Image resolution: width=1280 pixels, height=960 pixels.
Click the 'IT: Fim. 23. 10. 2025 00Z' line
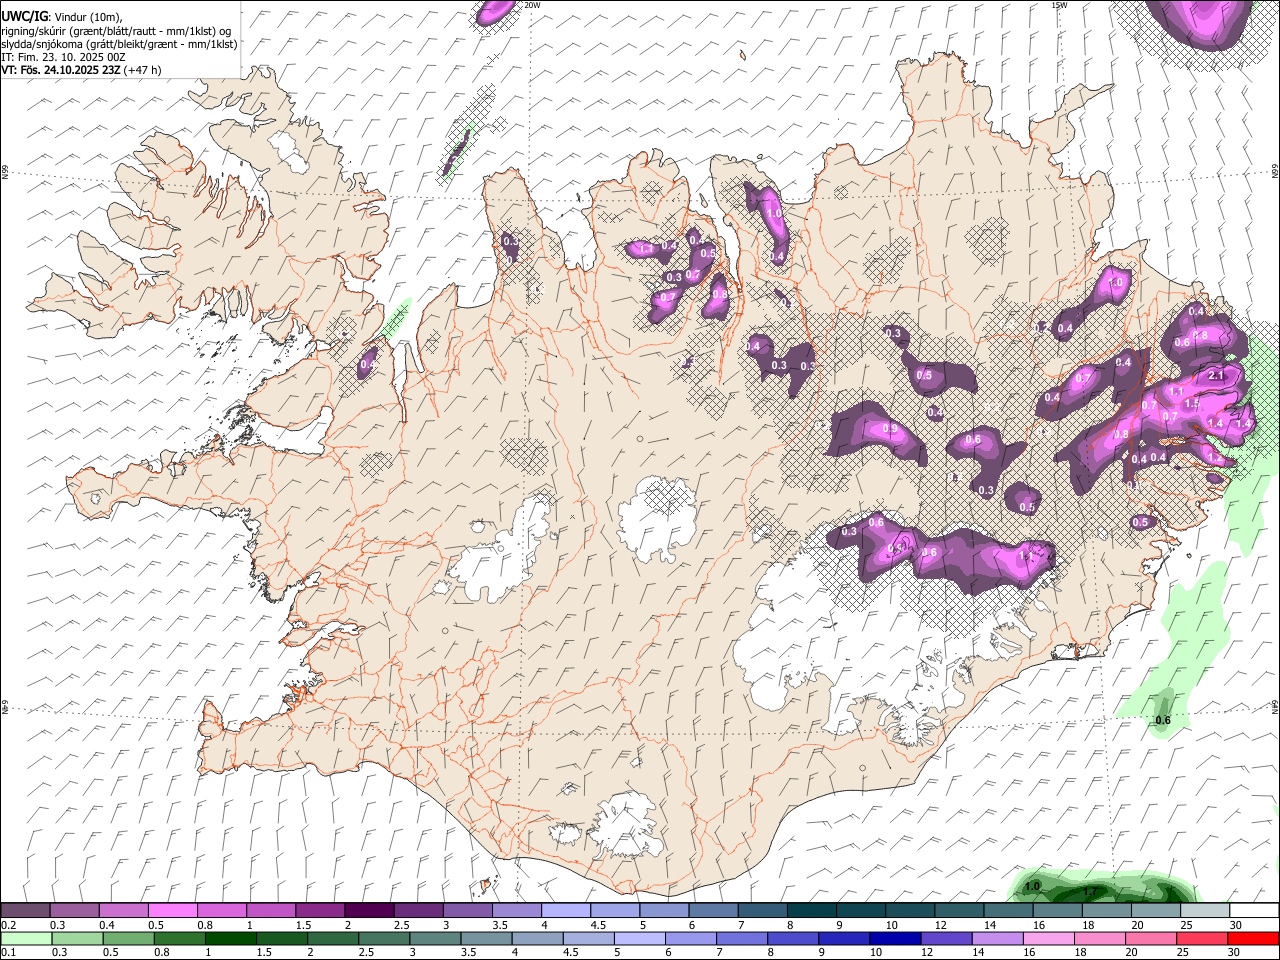coord(63,57)
